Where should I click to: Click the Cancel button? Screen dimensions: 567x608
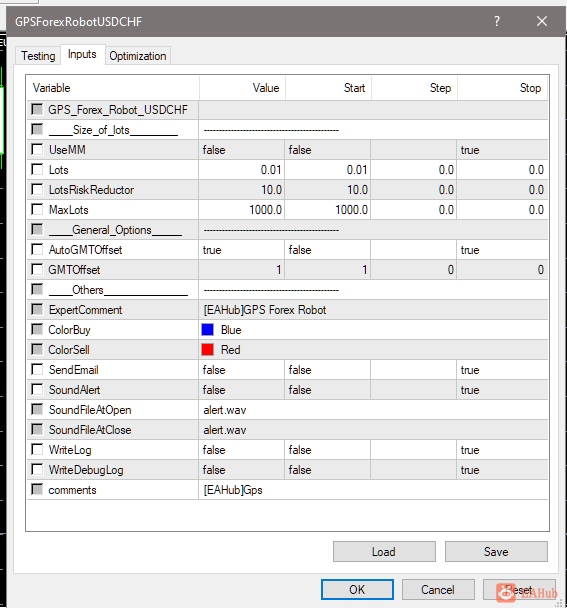tap(438, 589)
